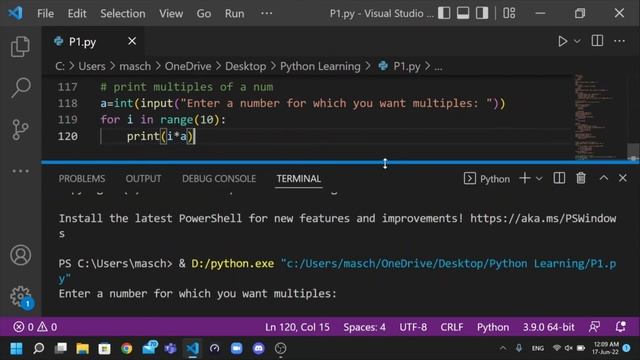
Task: Click the feedback icon in status bar
Action: pyautogui.click(x=595, y=327)
